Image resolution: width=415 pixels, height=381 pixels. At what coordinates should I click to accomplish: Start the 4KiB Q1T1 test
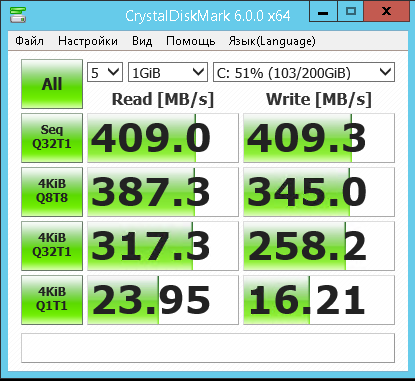(52, 300)
